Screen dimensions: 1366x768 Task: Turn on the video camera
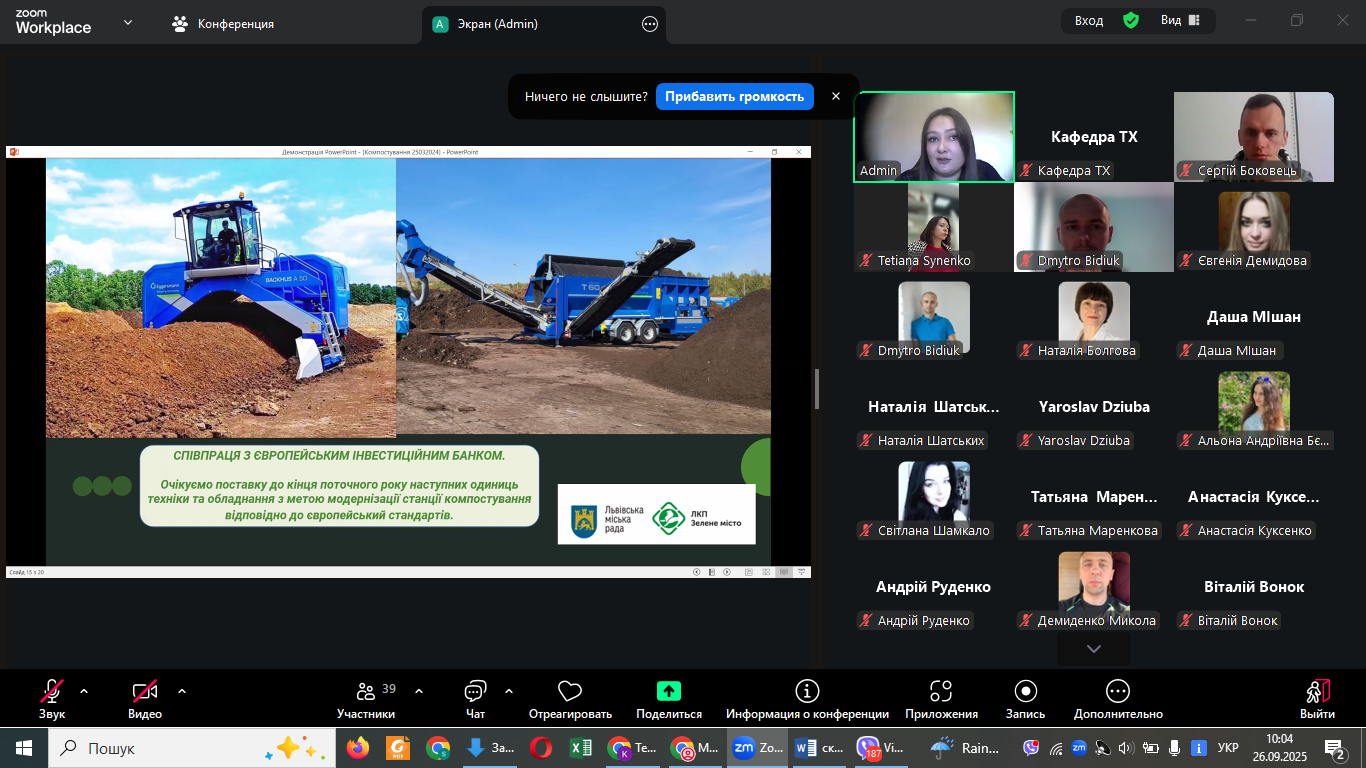click(x=145, y=691)
